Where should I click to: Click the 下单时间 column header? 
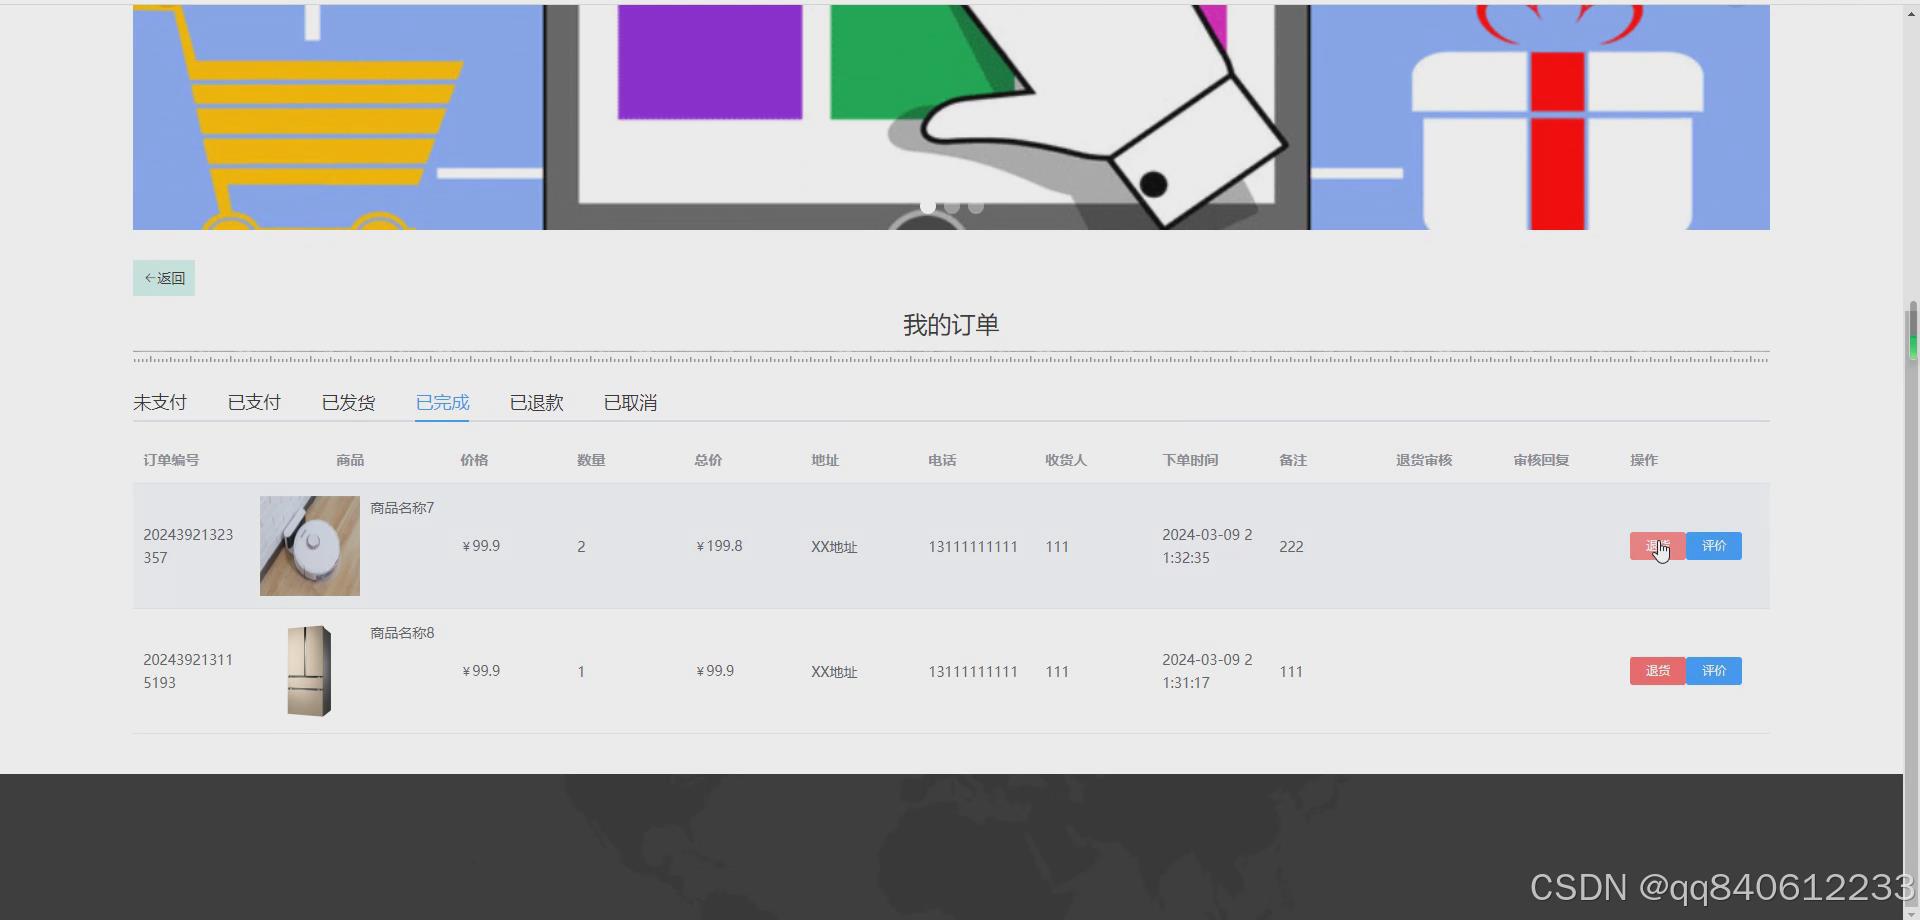[x=1190, y=460]
